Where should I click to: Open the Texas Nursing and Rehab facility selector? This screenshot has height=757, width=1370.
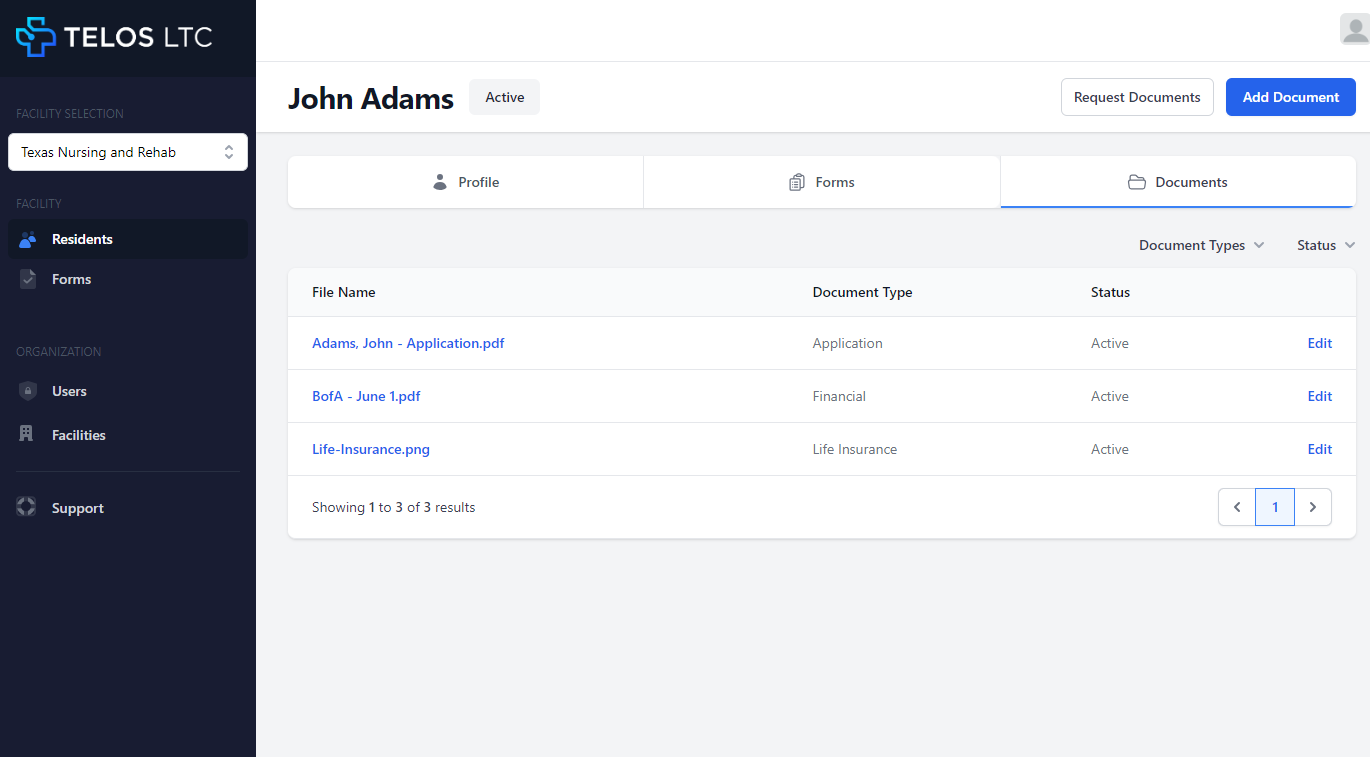coord(128,152)
